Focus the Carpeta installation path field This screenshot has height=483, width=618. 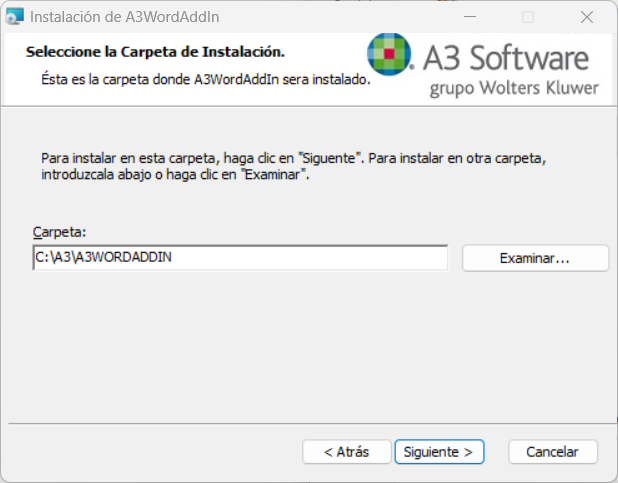240,257
